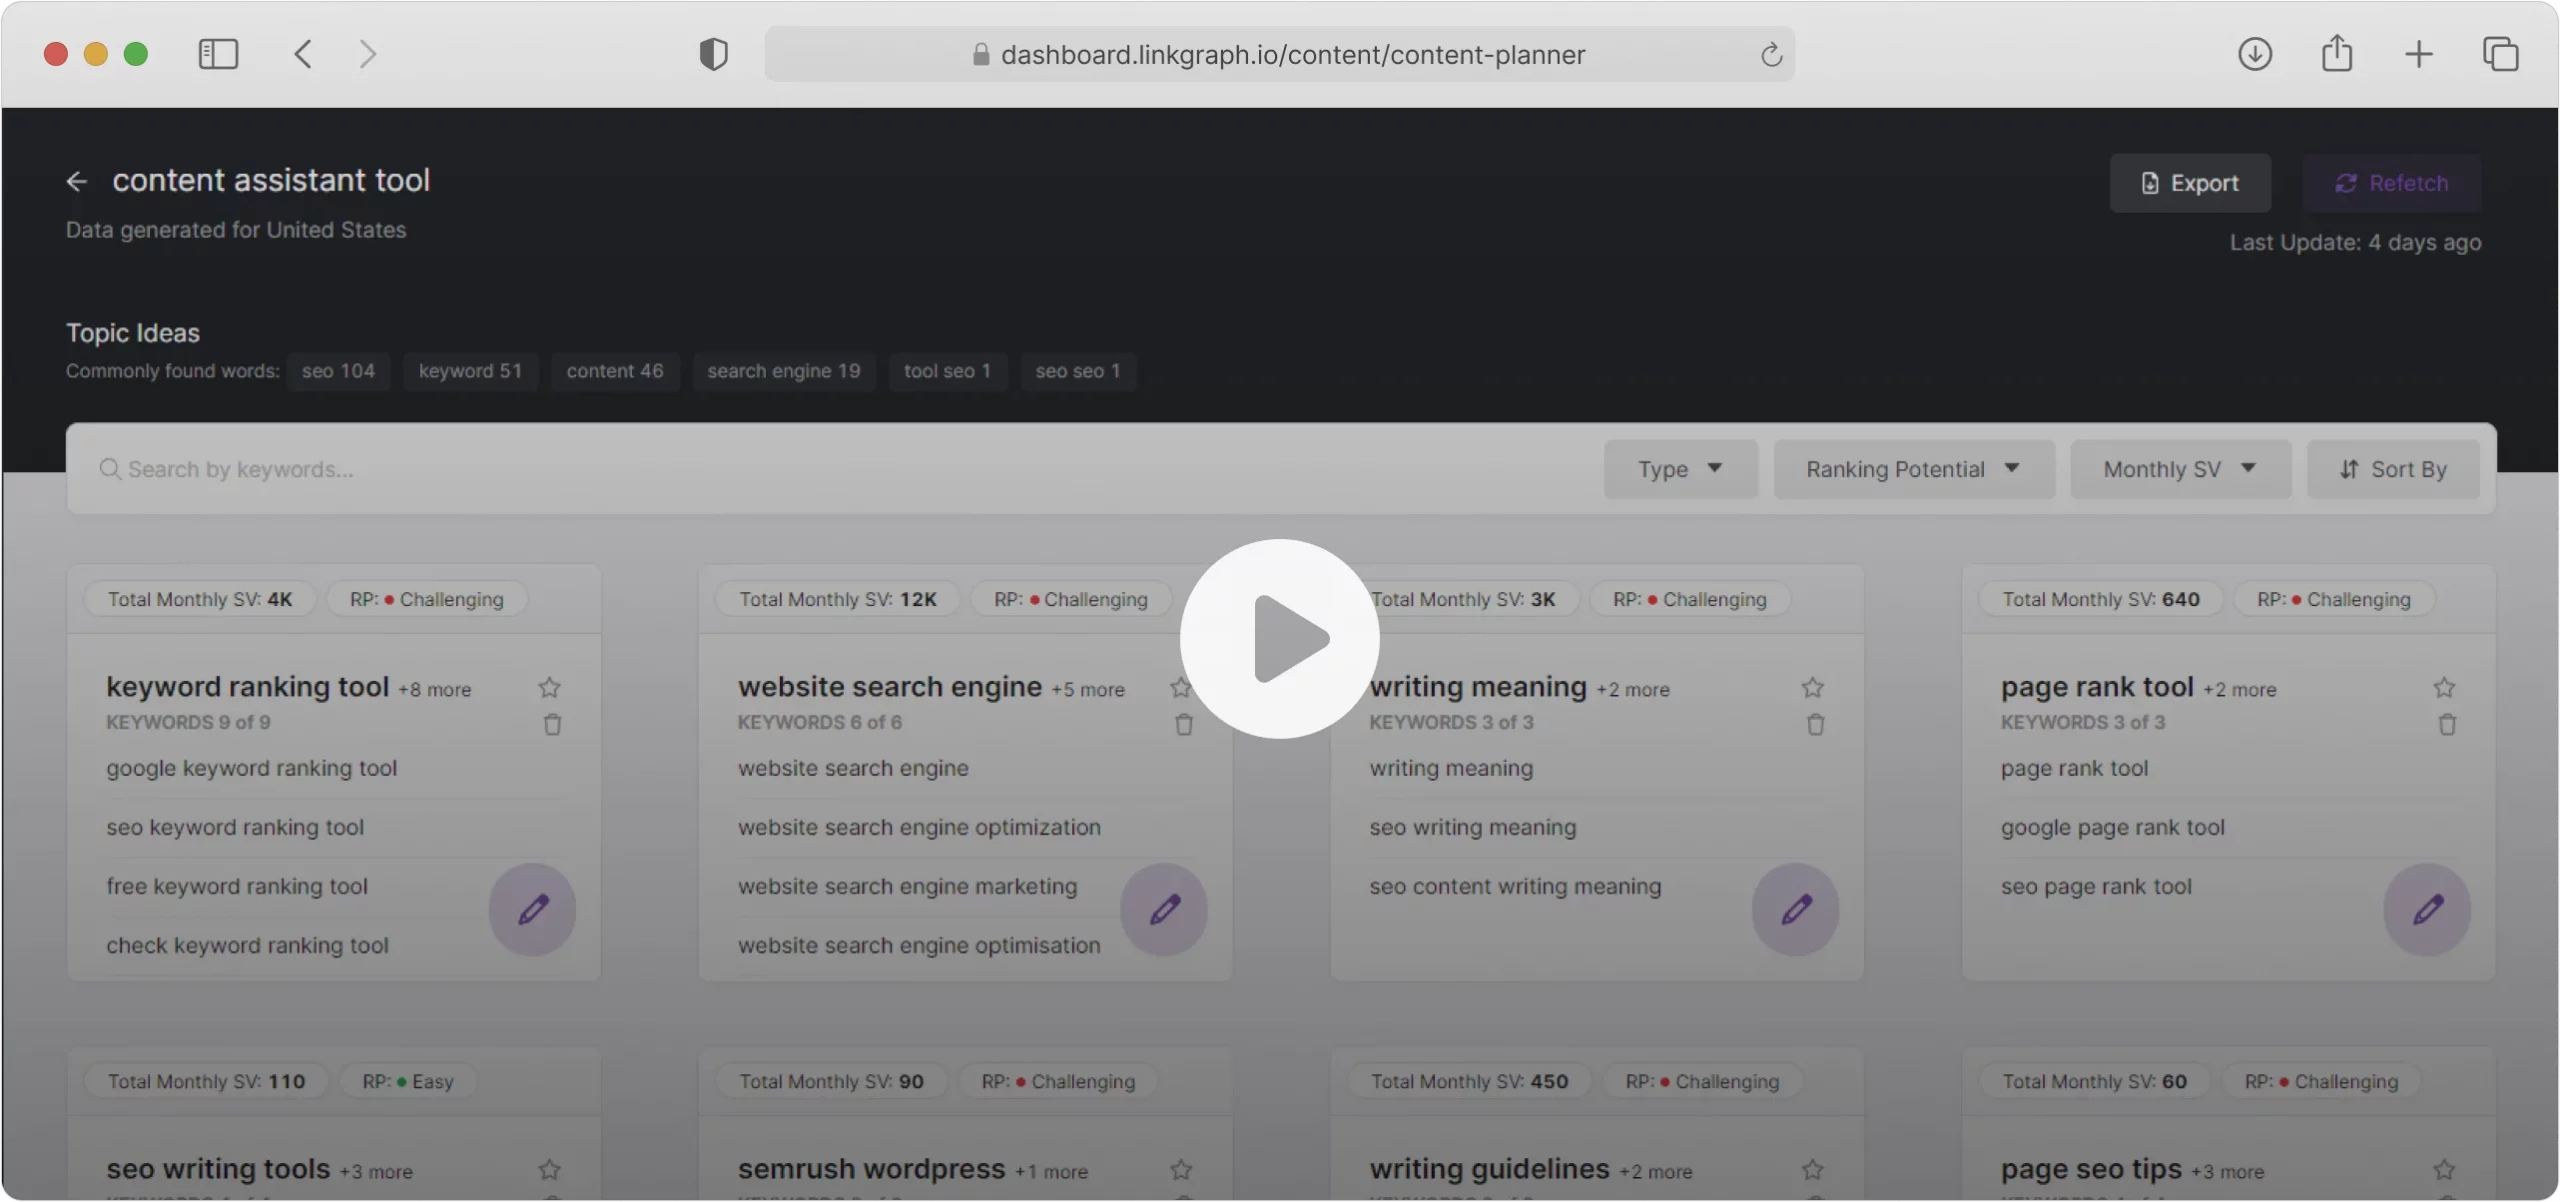Screen dimensions: 2560x1202
Task: Select the 'search engine 19' word tag
Action: pyautogui.click(x=784, y=371)
